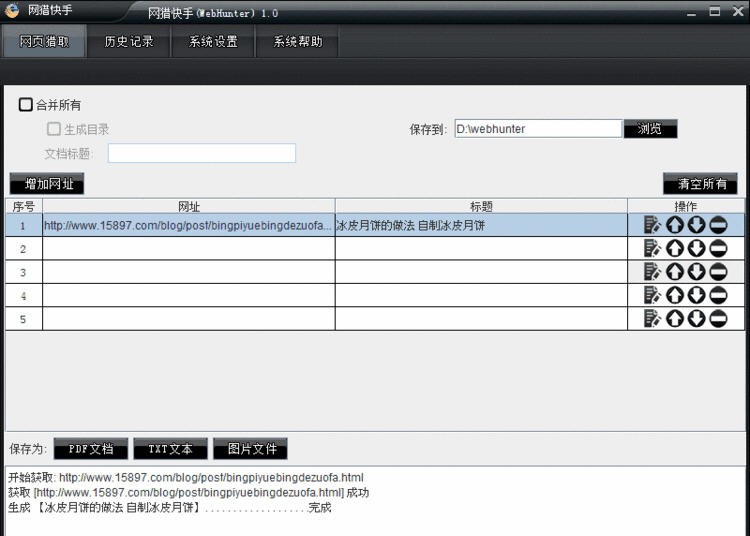750x536 pixels.
Task: Save as PDF文档
Action: [x=91, y=448]
